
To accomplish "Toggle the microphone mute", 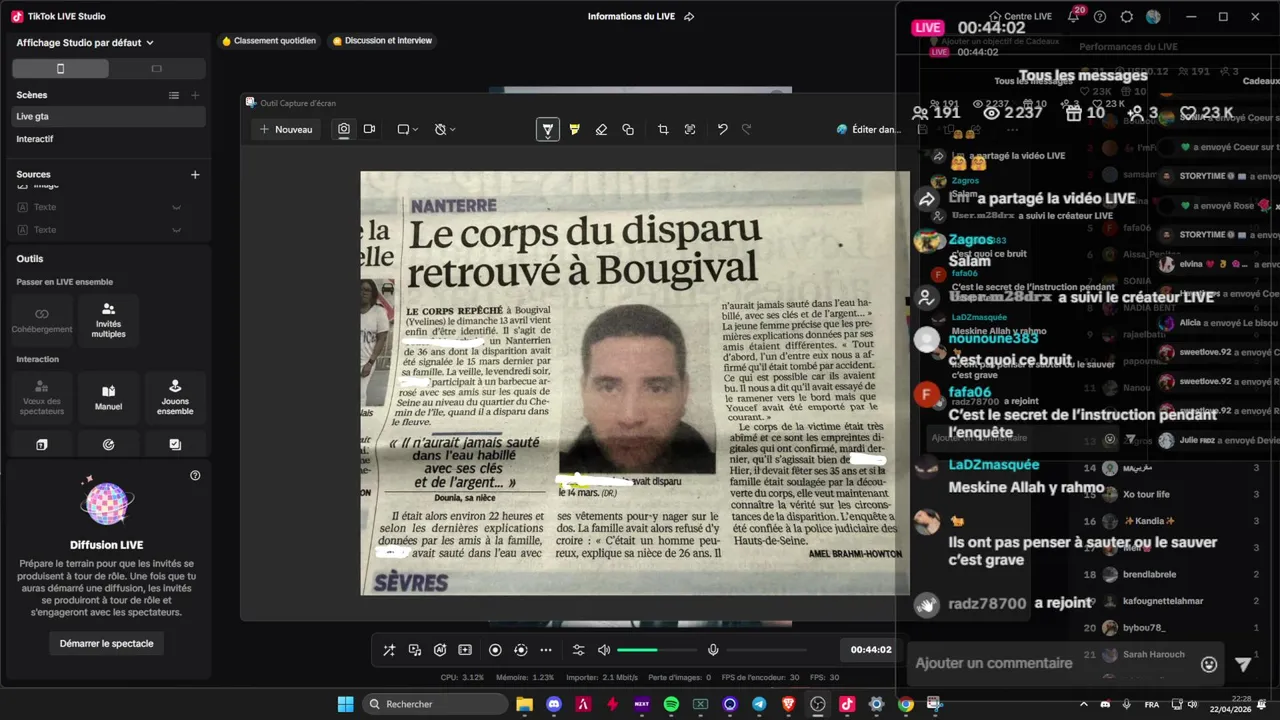I will click(713, 650).
